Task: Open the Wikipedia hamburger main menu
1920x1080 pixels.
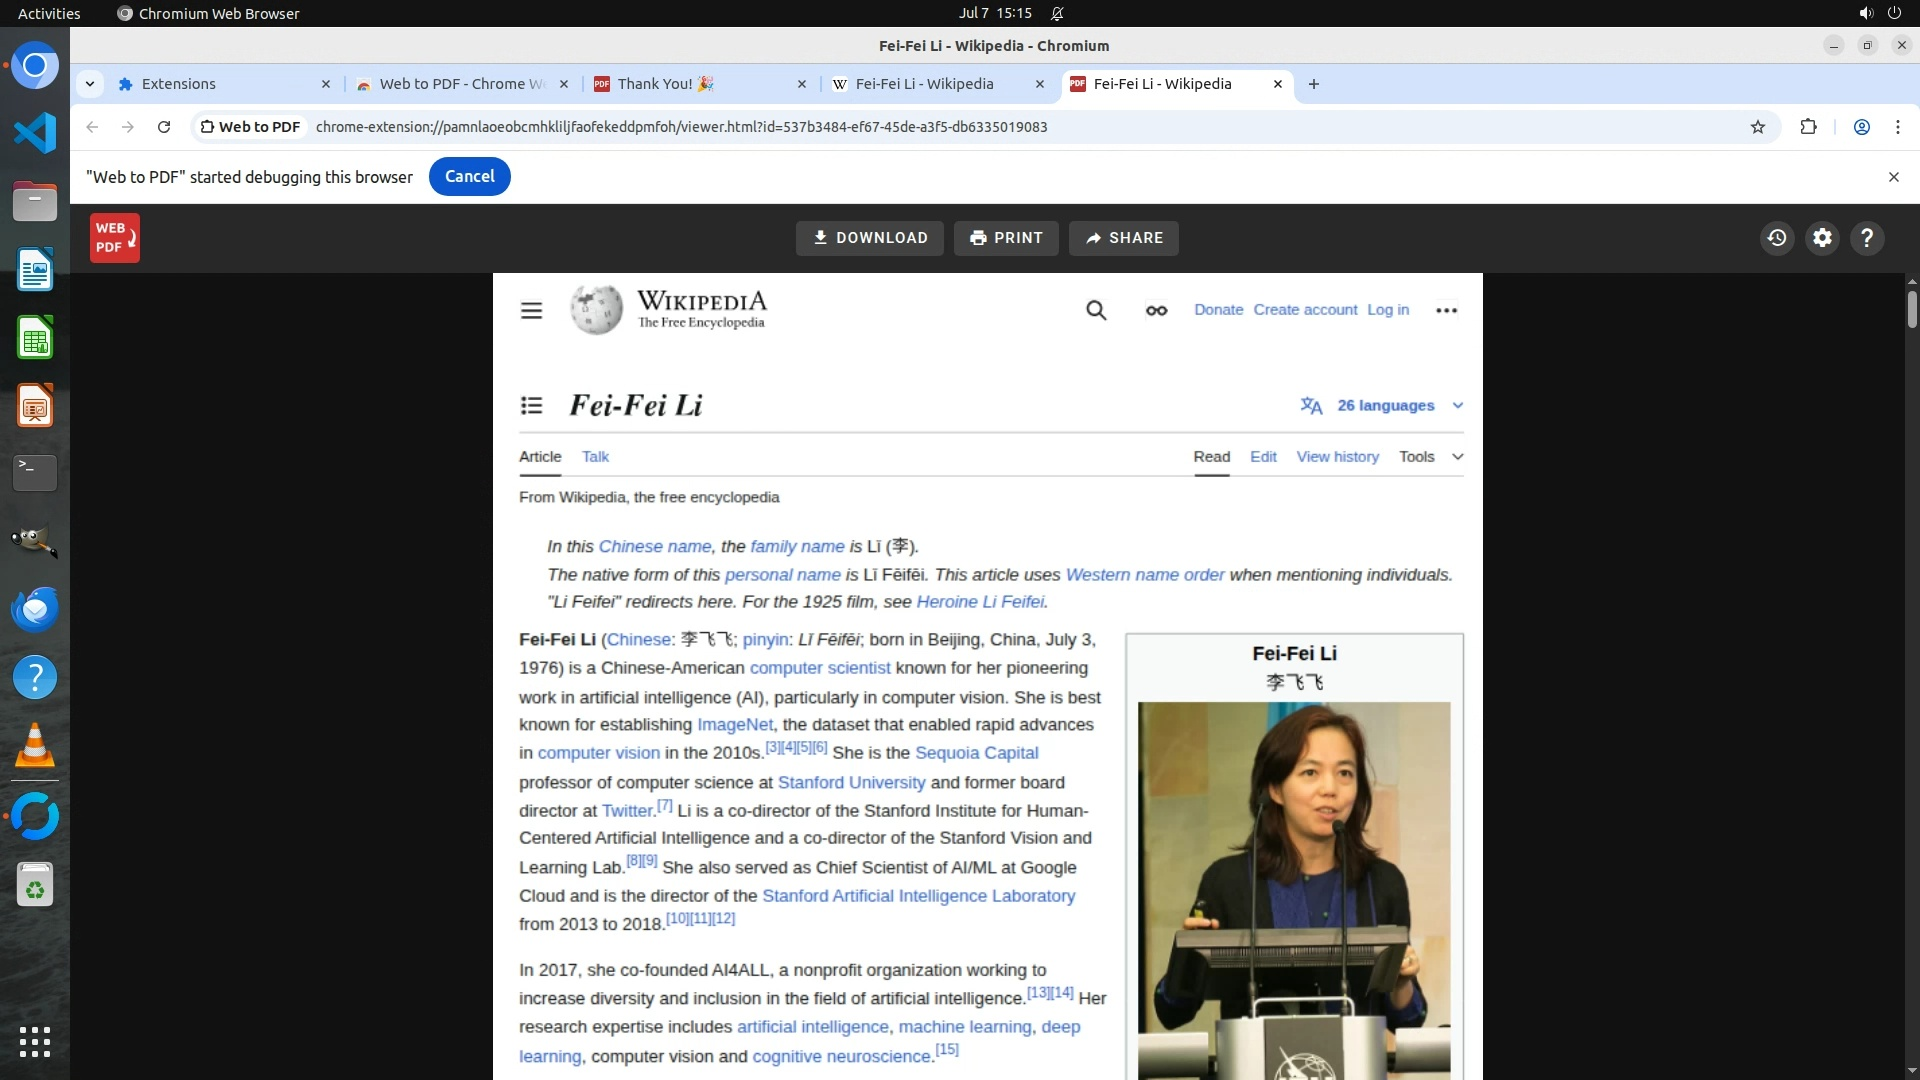Action: [x=531, y=310]
